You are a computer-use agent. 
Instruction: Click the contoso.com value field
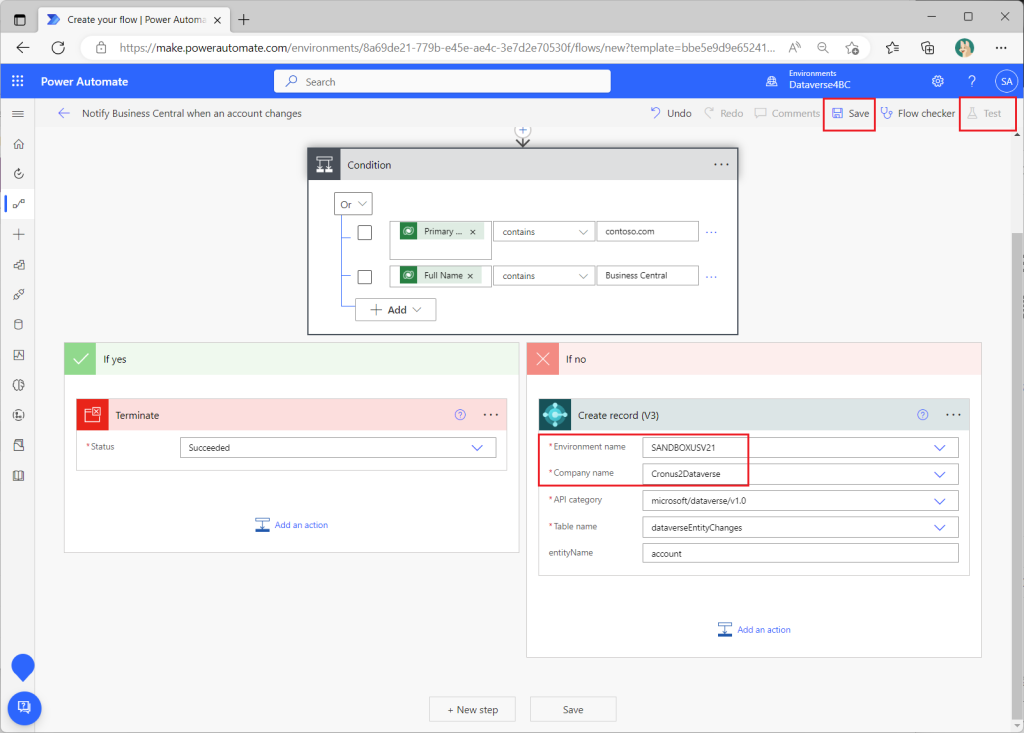647,231
